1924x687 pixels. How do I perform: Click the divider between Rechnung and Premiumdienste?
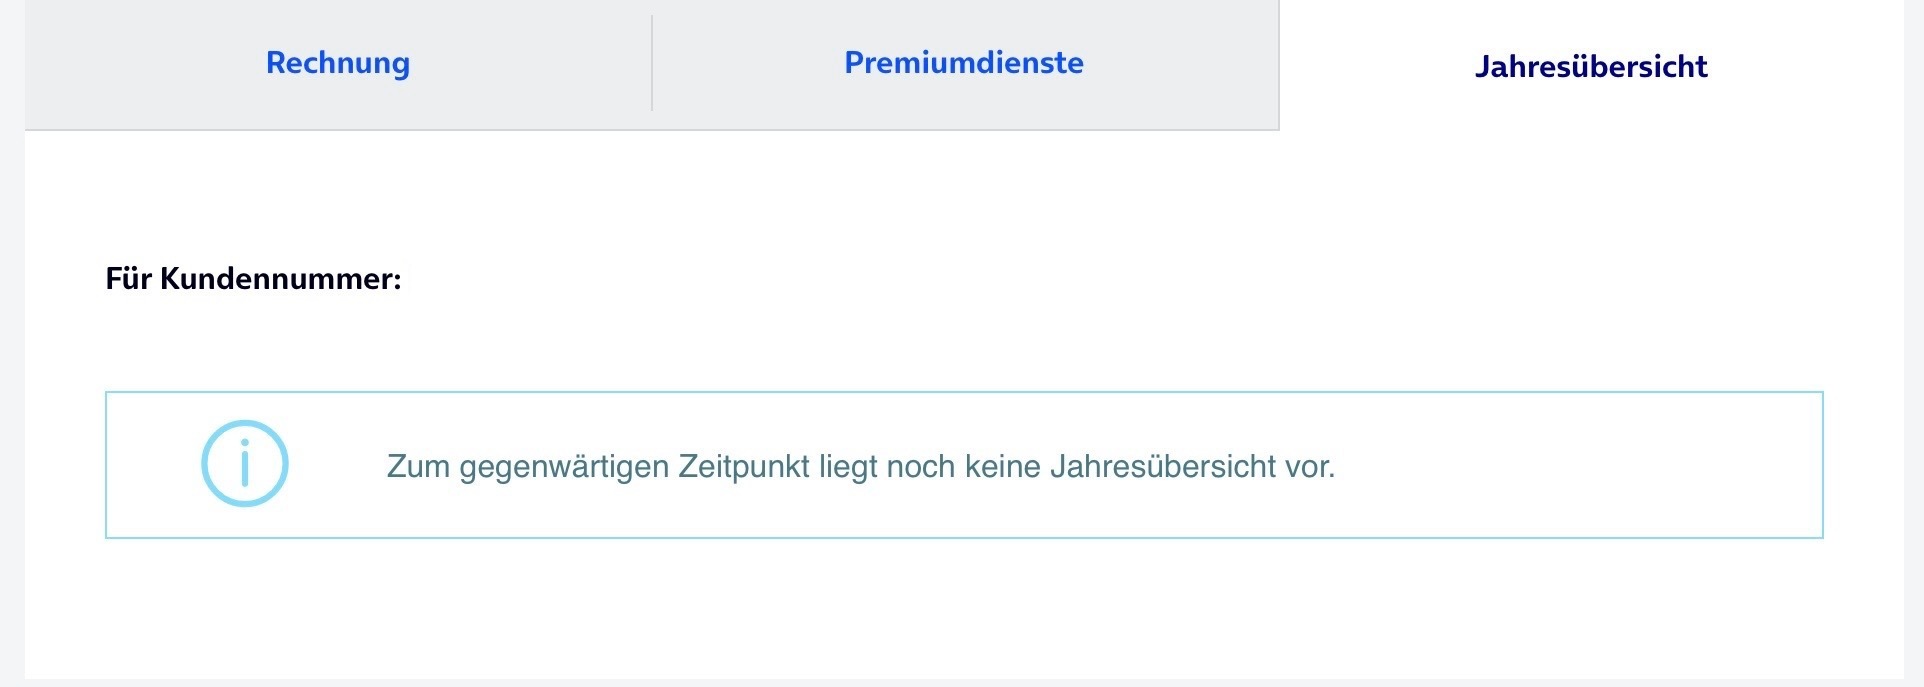click(x=652, y=63)
